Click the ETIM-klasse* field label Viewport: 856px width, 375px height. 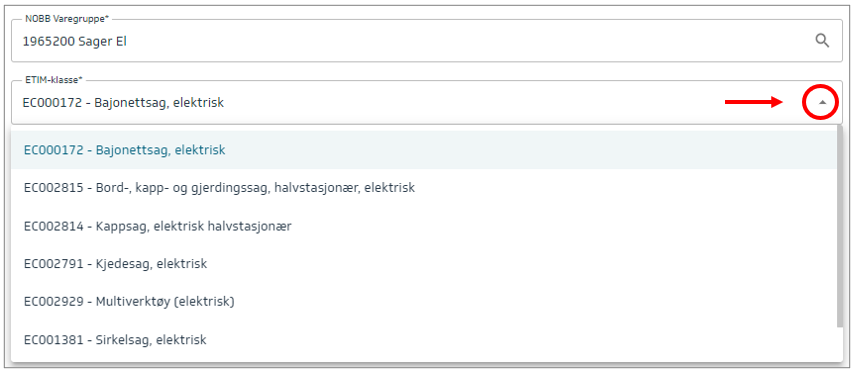click(54, 80)
